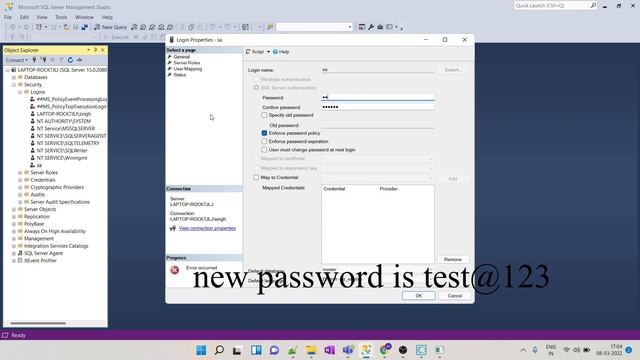Check the Specify old password checkbox
This screenshot has height=360, width=640.
click(x=264, y=115)
